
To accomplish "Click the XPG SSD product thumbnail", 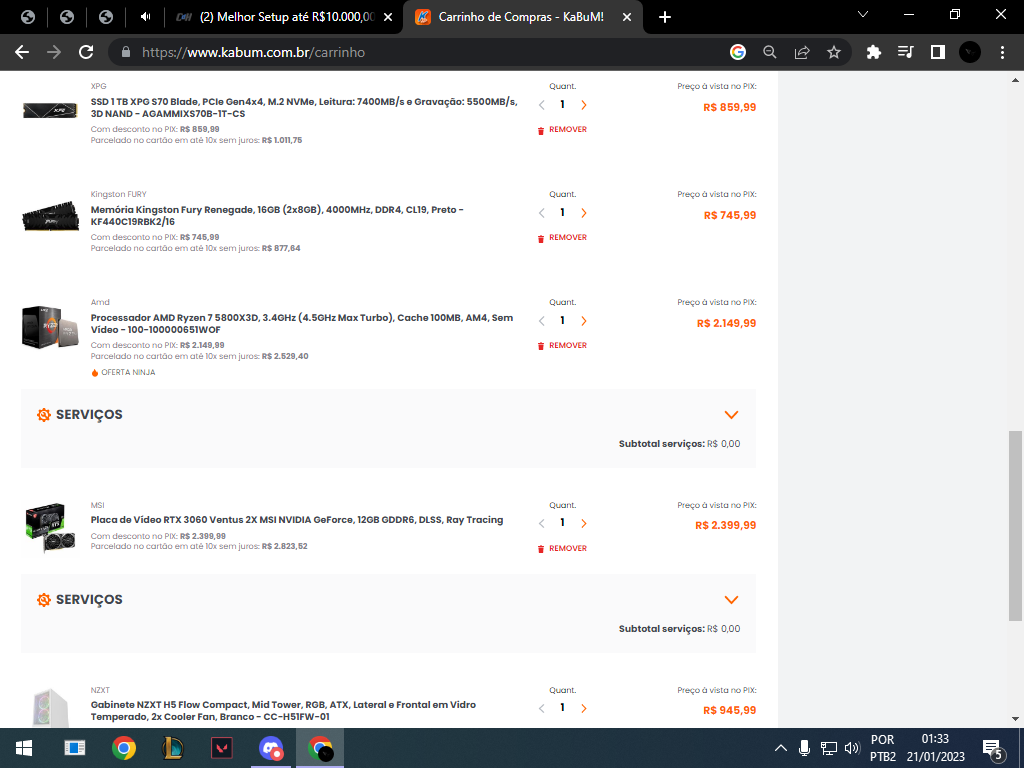I will 50,110.
